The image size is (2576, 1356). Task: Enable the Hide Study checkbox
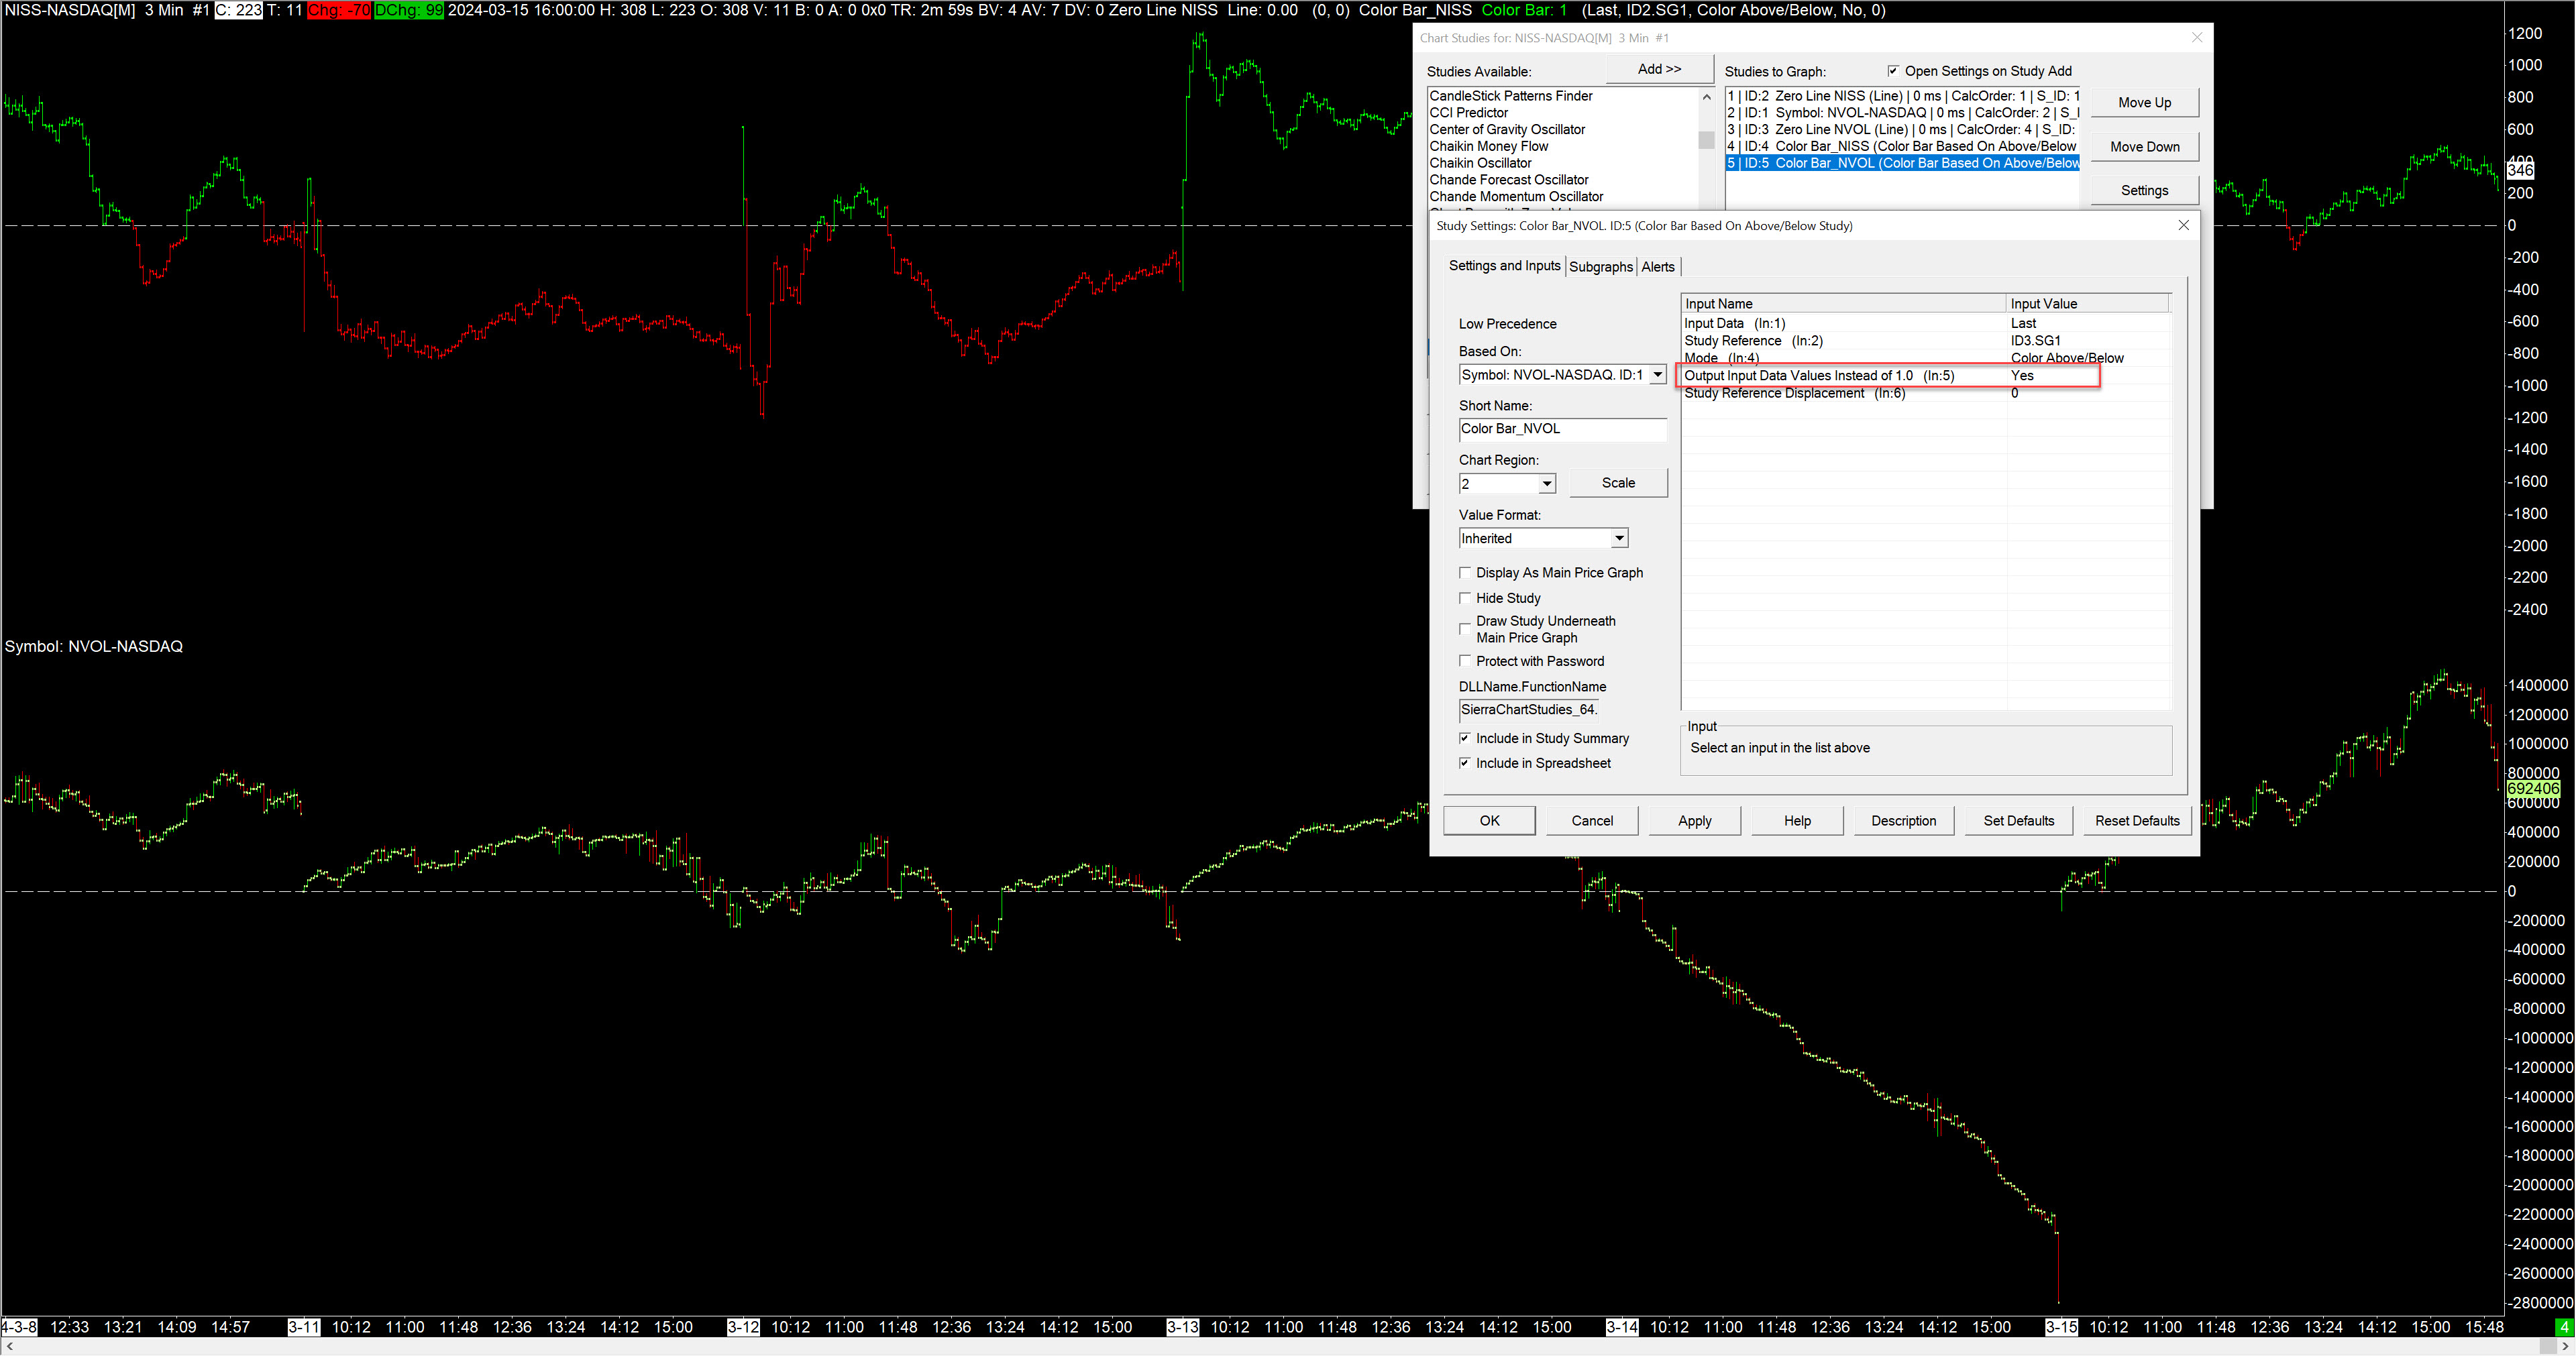click(1465, 598)
